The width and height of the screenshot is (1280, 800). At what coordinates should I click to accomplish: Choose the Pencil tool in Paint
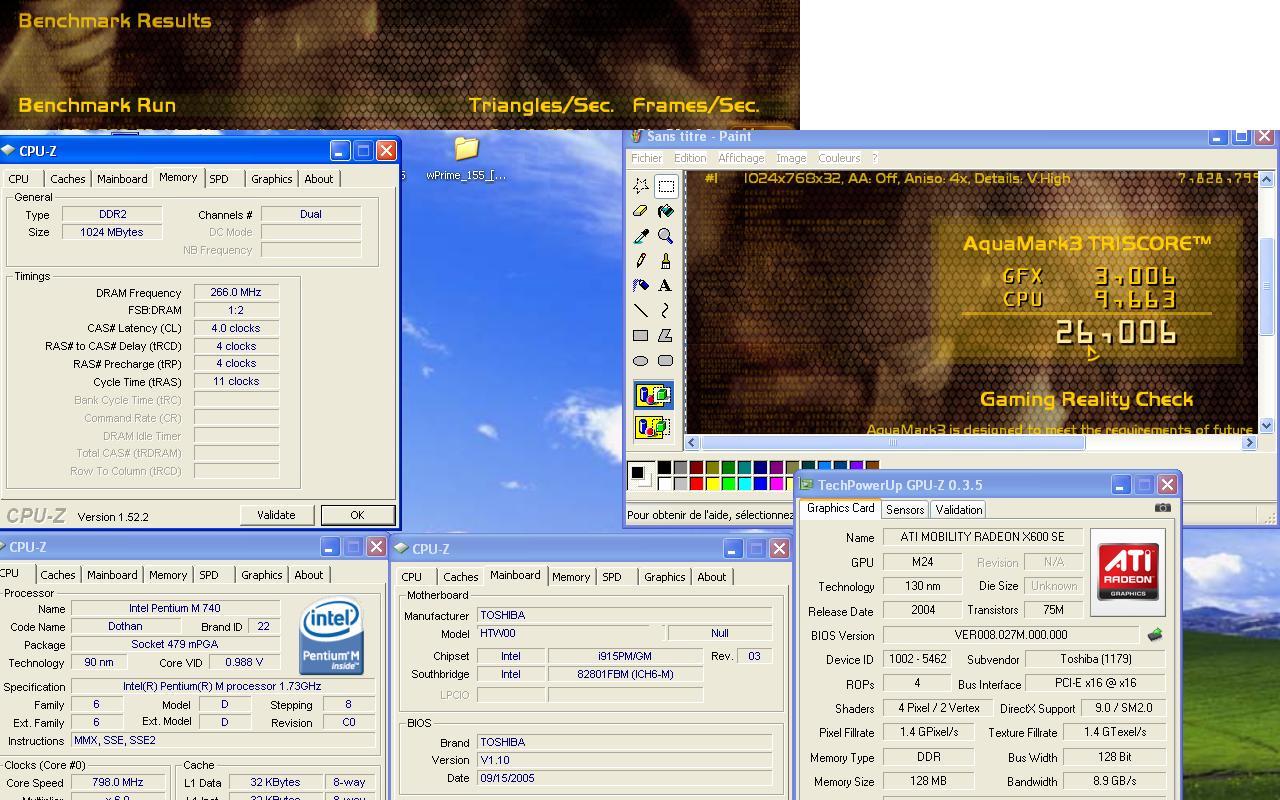tap(641, 261)
